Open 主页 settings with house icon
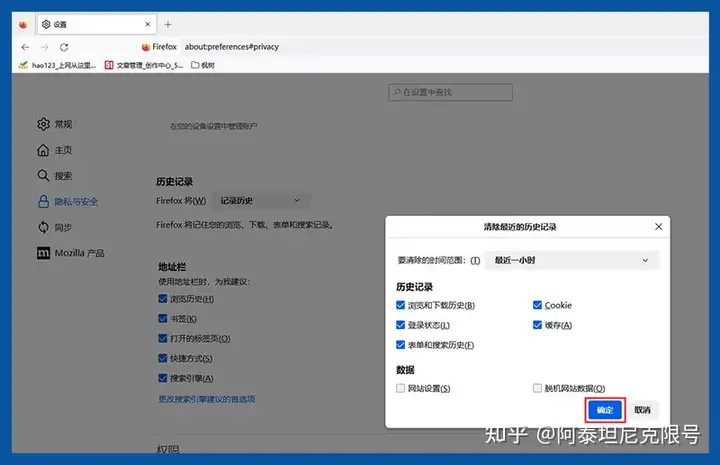Image resolution: width=720 pixels, height=465 pixels. pyautogui.click(x=43, y=150)
